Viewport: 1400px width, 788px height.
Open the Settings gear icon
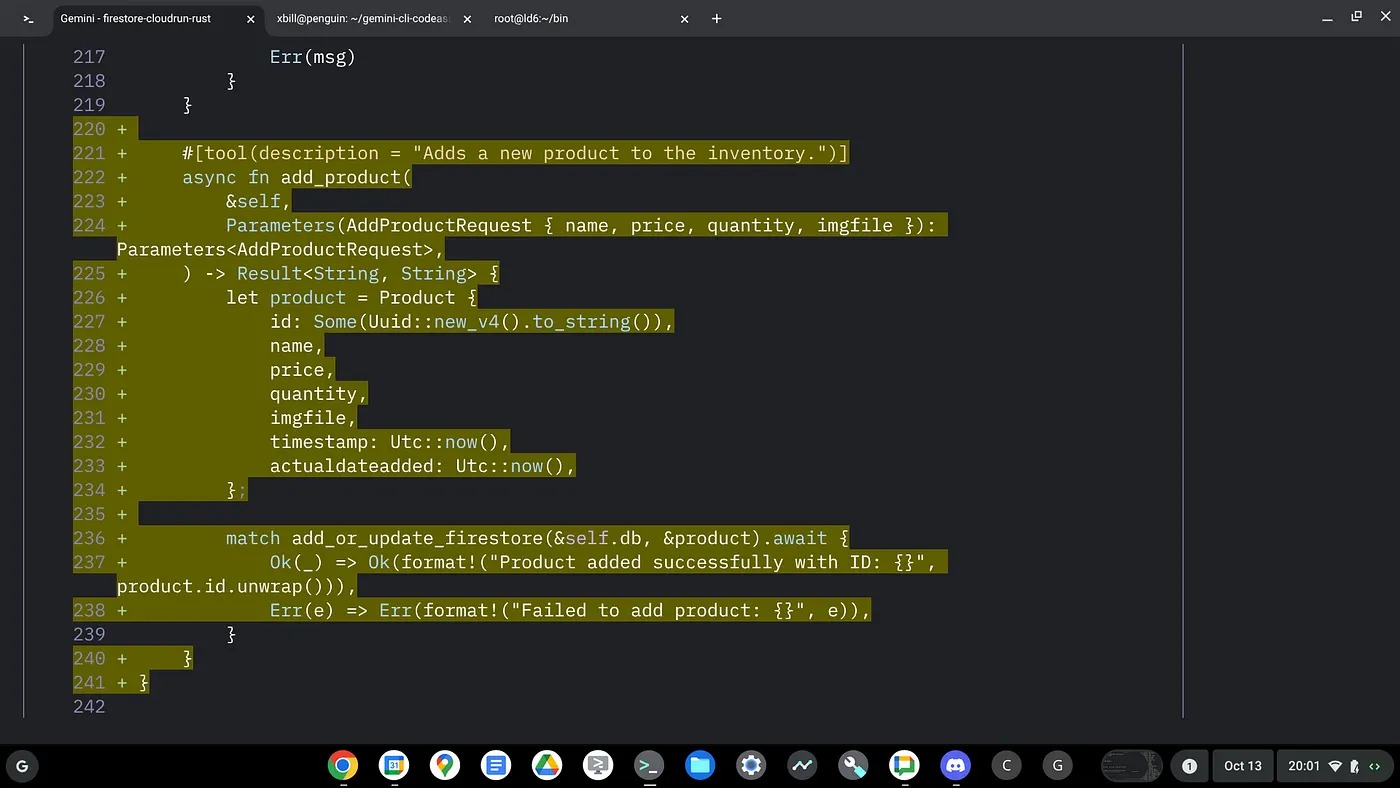point(751,766)
